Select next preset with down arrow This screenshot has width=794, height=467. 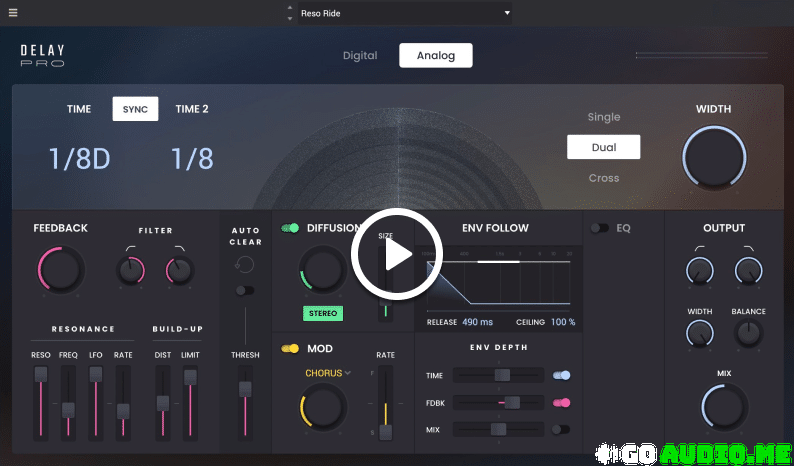coord(290,19)
